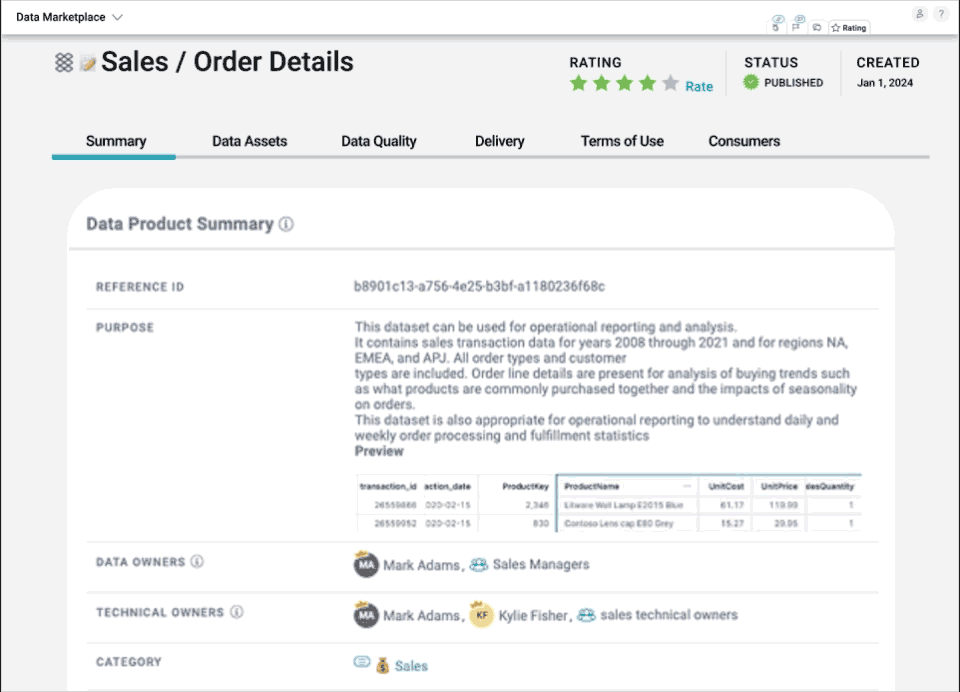The width and height of the screenshot is (960, 692).
Task: Open the ProductName column menu
Action: pos(686,486)
